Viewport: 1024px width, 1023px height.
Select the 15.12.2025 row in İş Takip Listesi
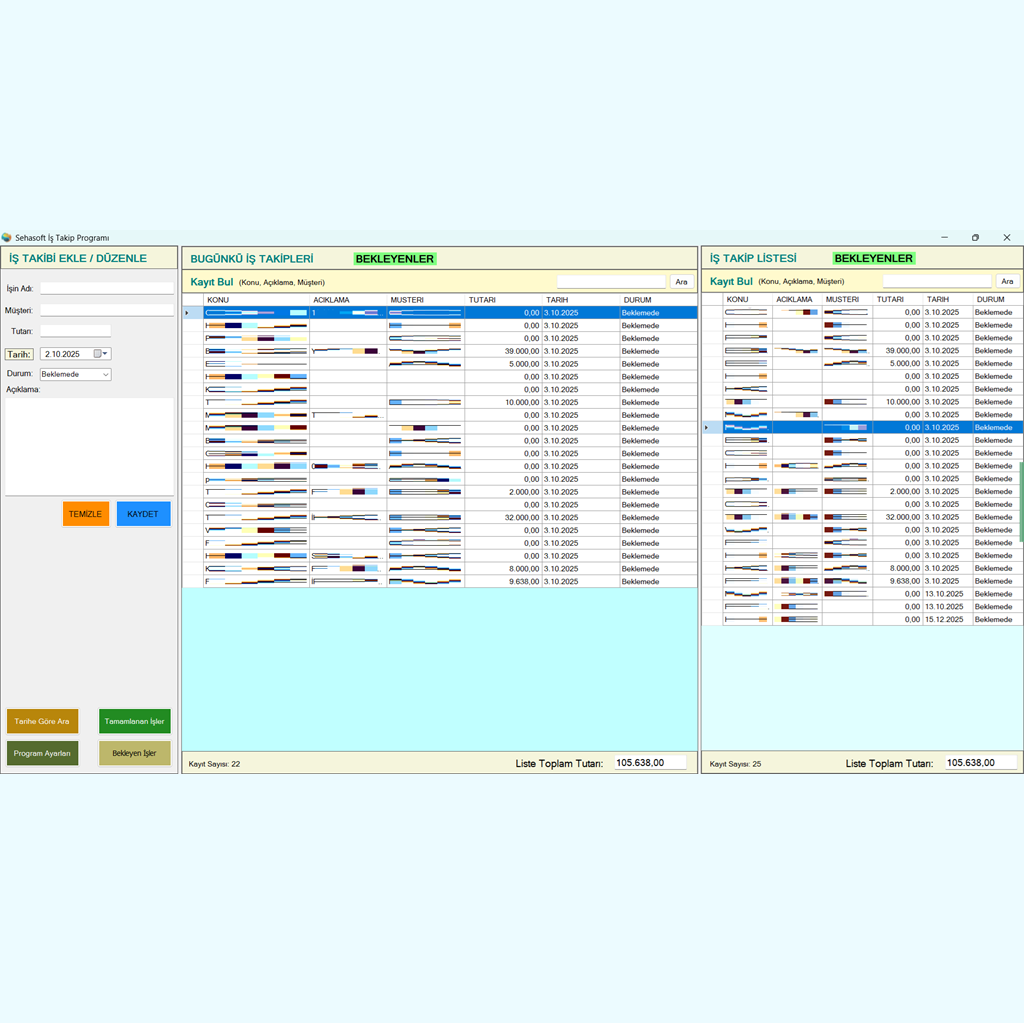pos(943,620)
